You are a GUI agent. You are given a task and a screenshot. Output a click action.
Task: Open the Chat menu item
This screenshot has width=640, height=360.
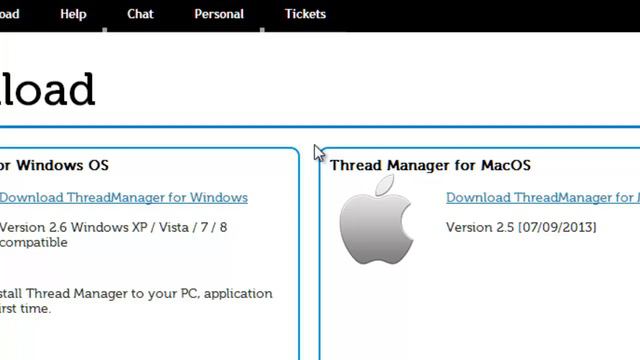coord(140,14)
